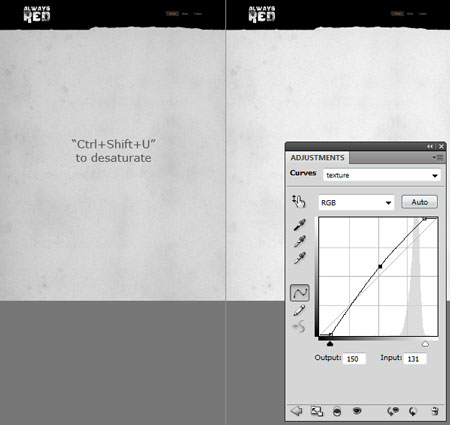Select the top-right curve control point

(x=424, y=218)
